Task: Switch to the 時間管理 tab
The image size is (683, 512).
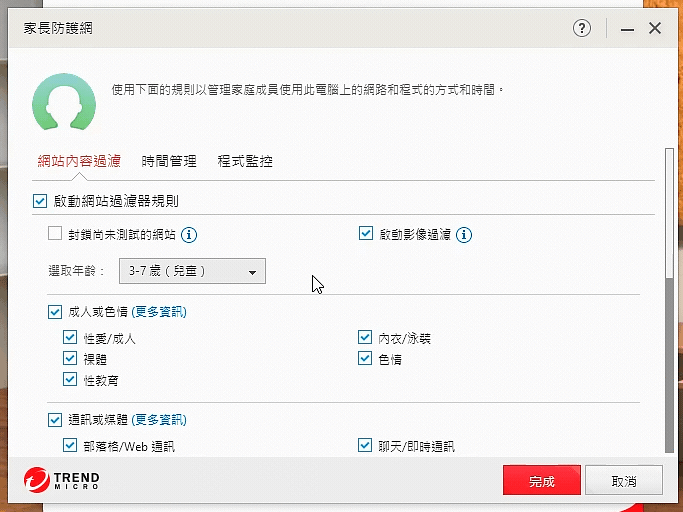Action: click(169, 161)
